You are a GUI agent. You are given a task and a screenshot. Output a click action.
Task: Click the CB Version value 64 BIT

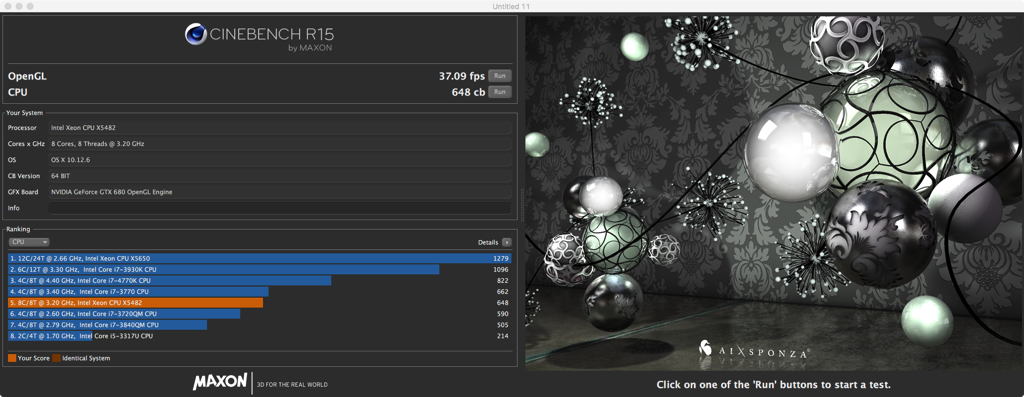pos(280,176)
